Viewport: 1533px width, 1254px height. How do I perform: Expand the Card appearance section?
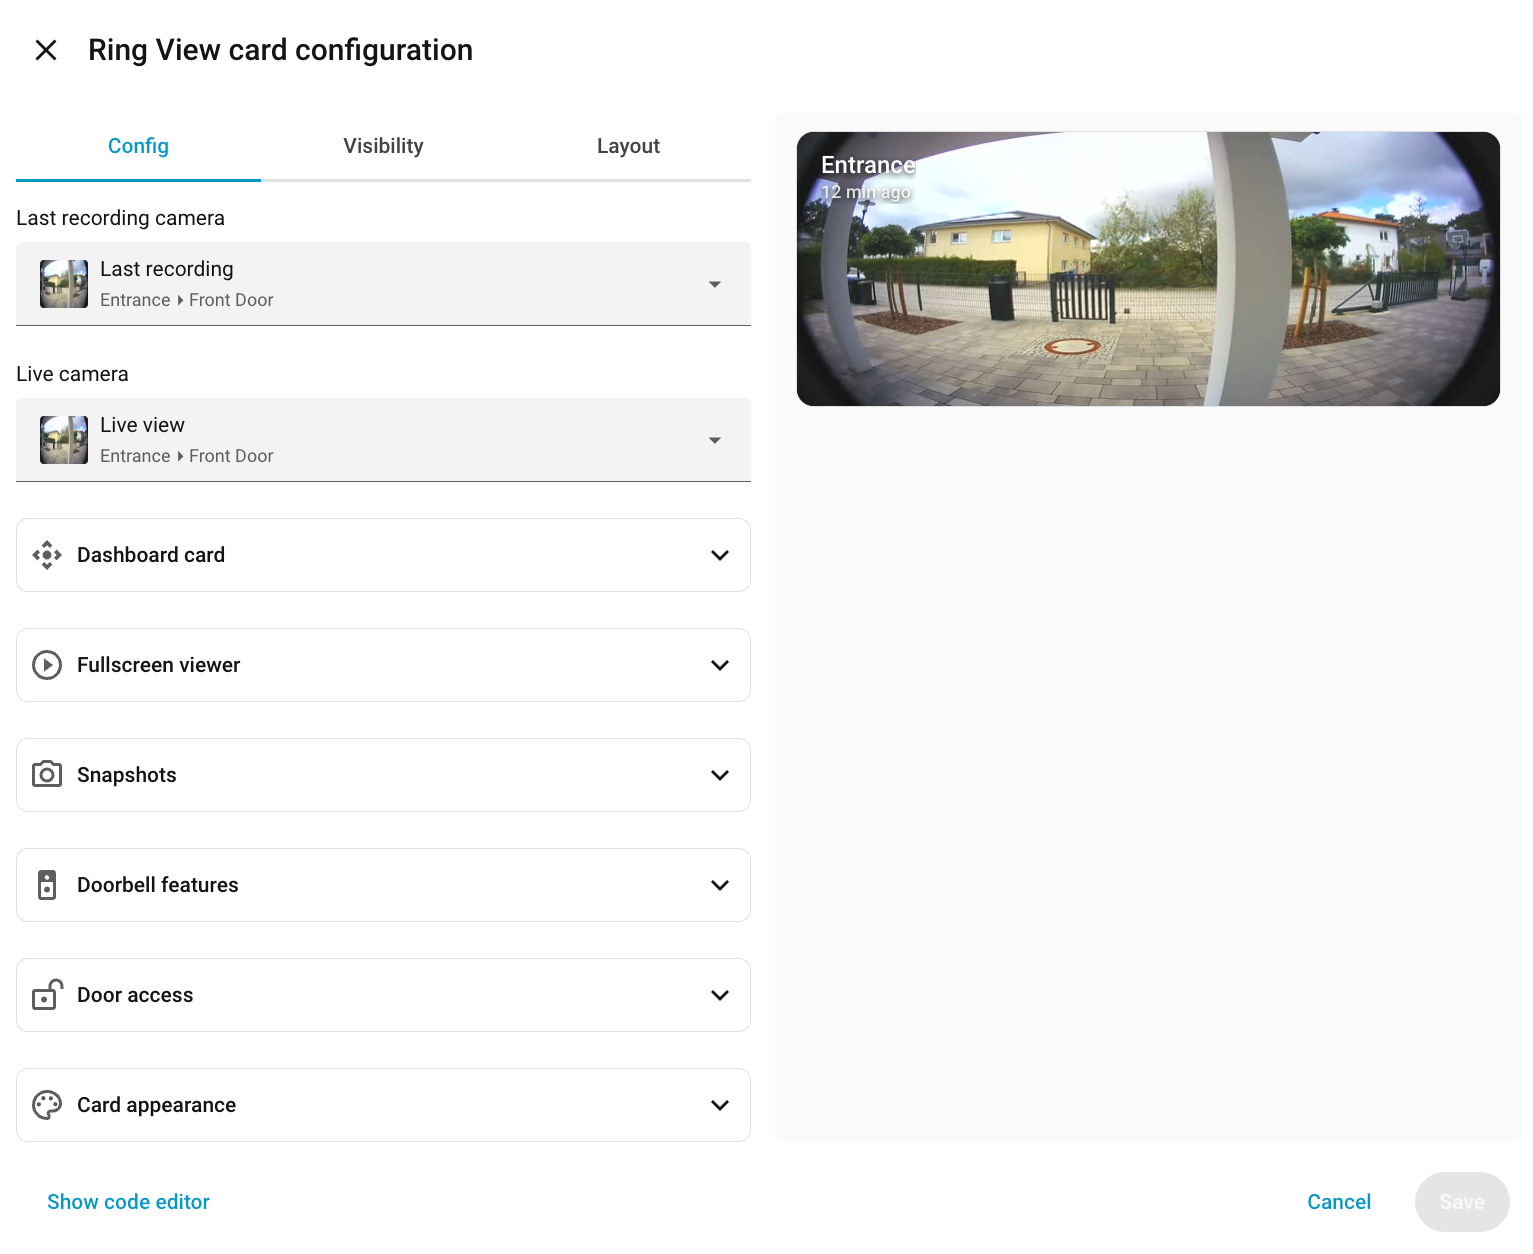coord(383,1105)
